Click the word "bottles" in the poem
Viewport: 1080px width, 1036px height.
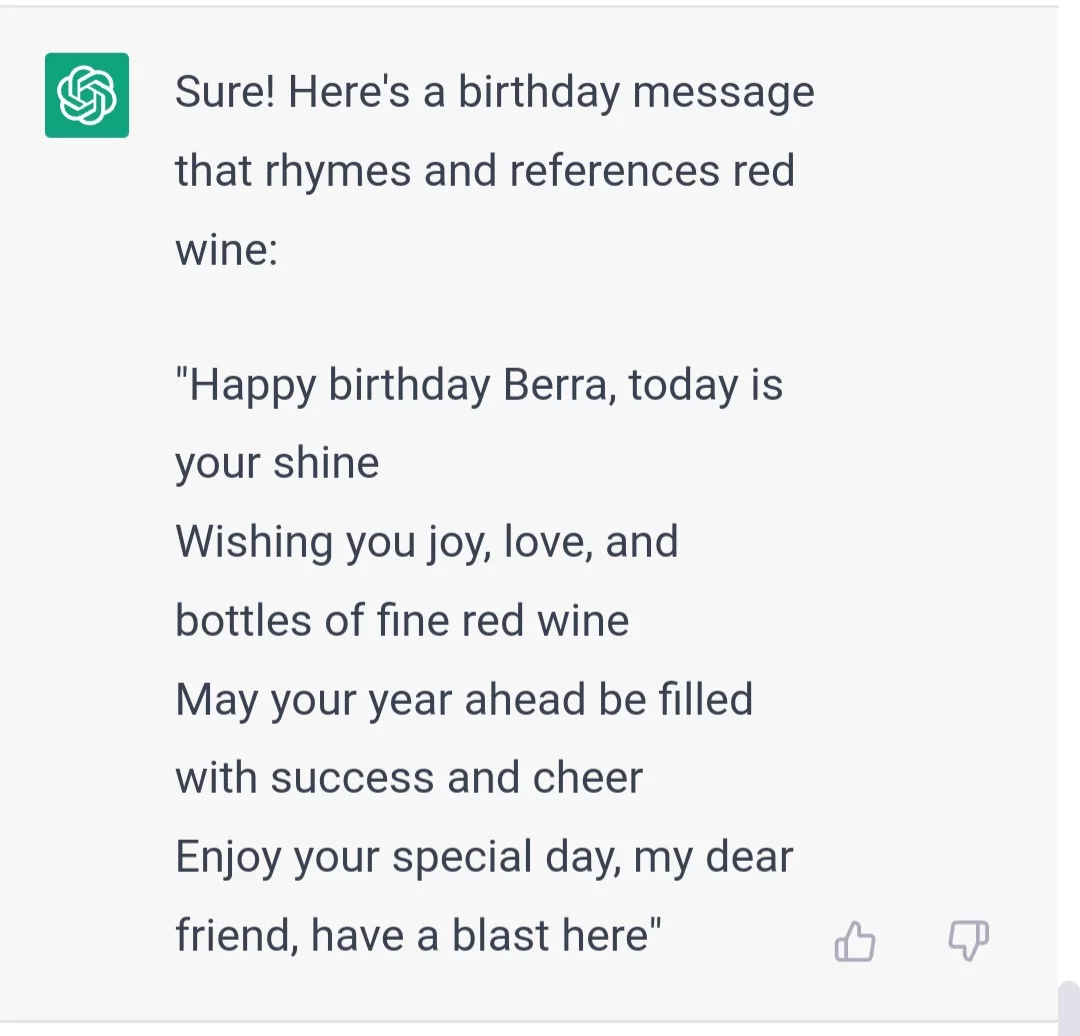tap(243, 620)
